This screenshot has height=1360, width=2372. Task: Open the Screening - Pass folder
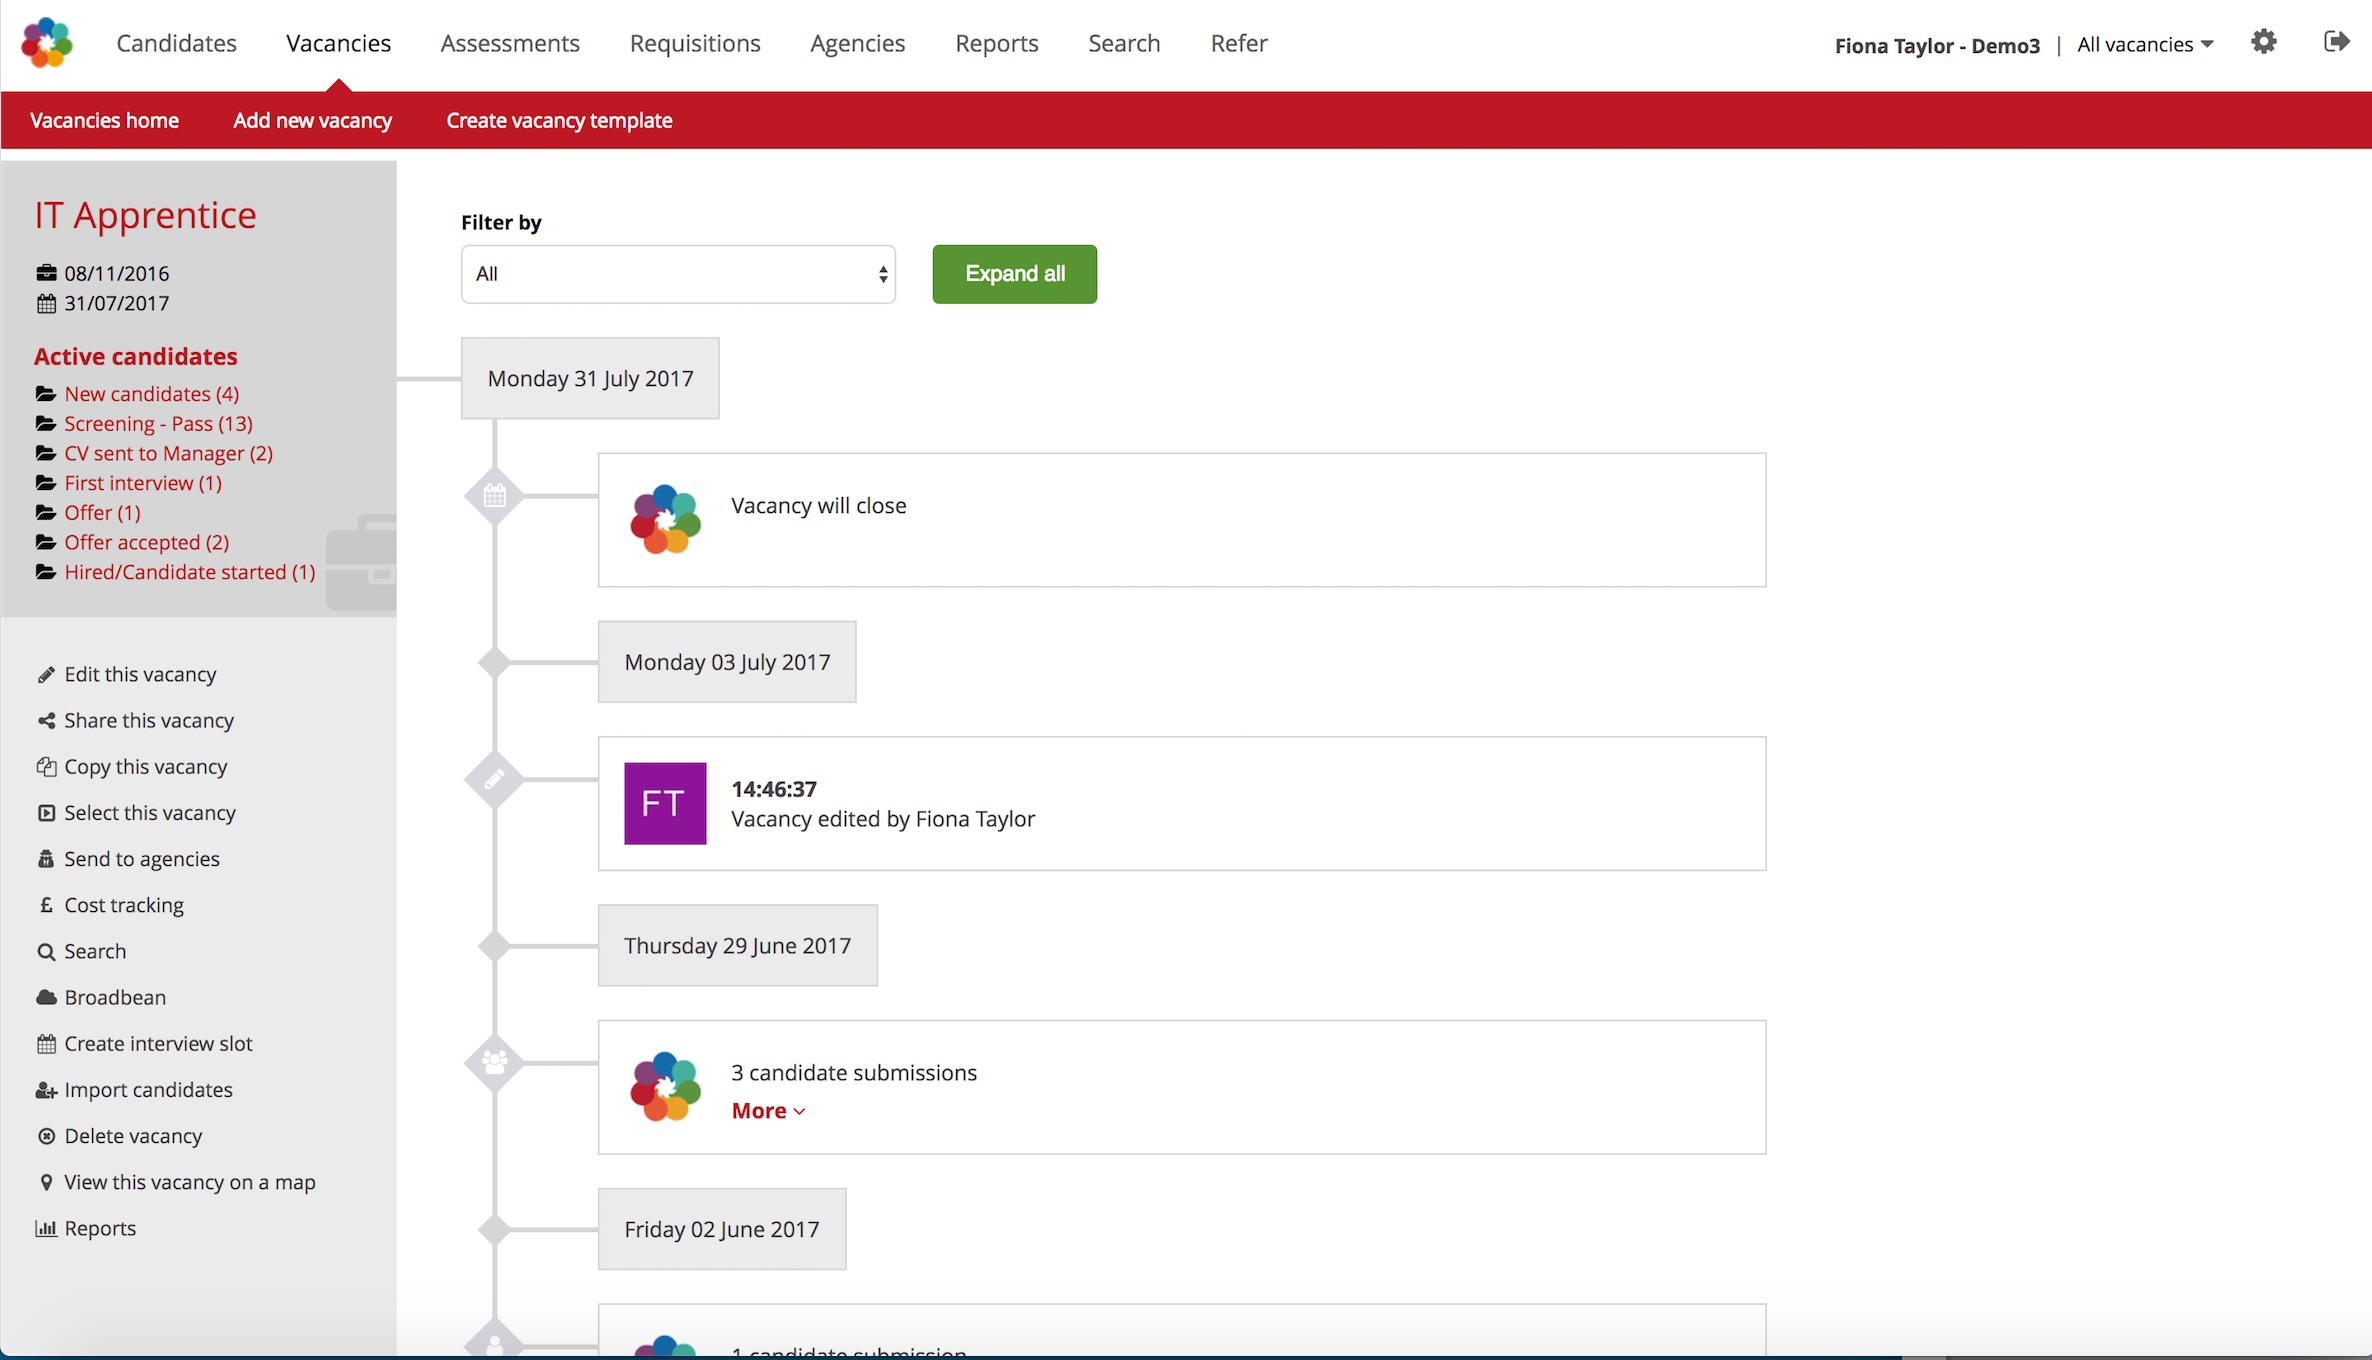point(158,424)
